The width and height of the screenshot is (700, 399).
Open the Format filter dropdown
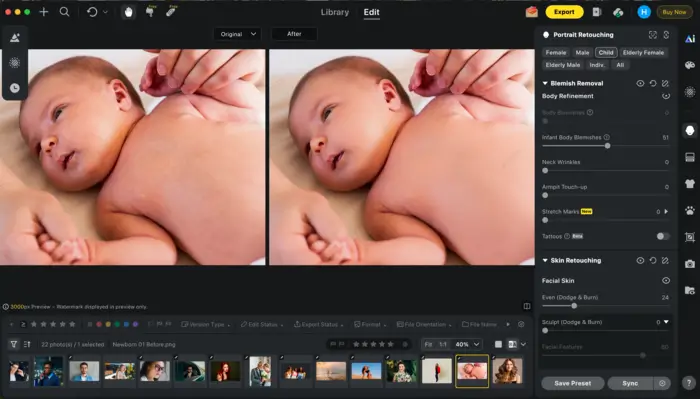370,324
